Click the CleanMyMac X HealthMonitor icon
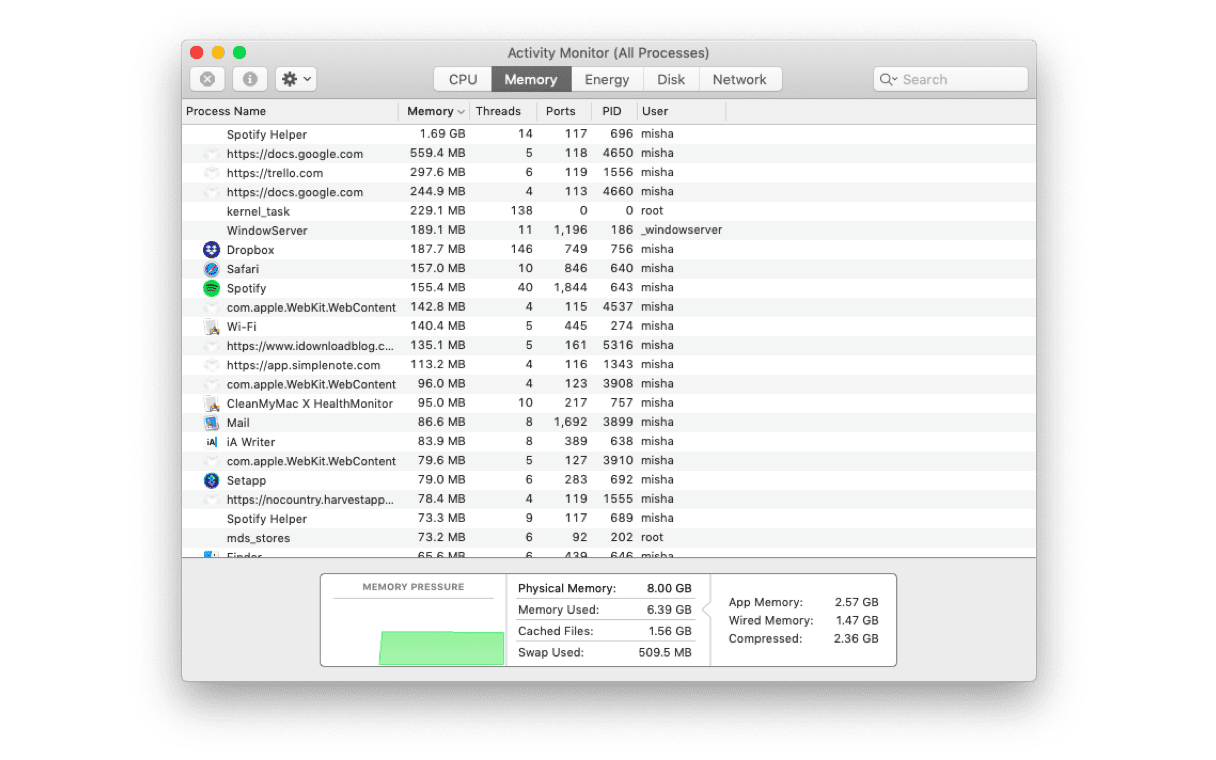Viewport: 1216px width, 760px height. tap(211, 404)
